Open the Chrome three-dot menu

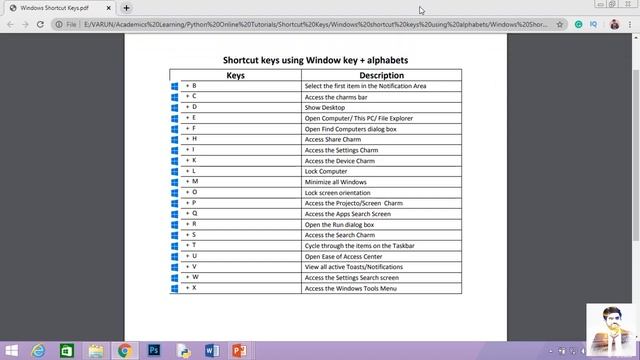click(x=630, y=24)
